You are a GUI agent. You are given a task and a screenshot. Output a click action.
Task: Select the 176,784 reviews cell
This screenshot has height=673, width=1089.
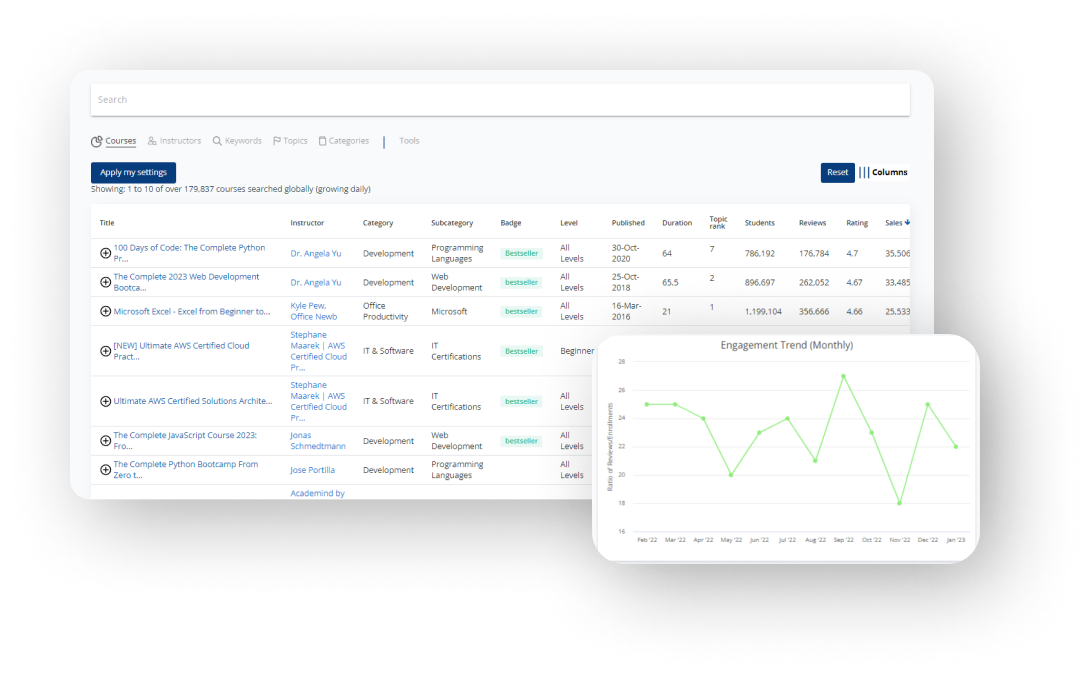(x=814, y=254)
